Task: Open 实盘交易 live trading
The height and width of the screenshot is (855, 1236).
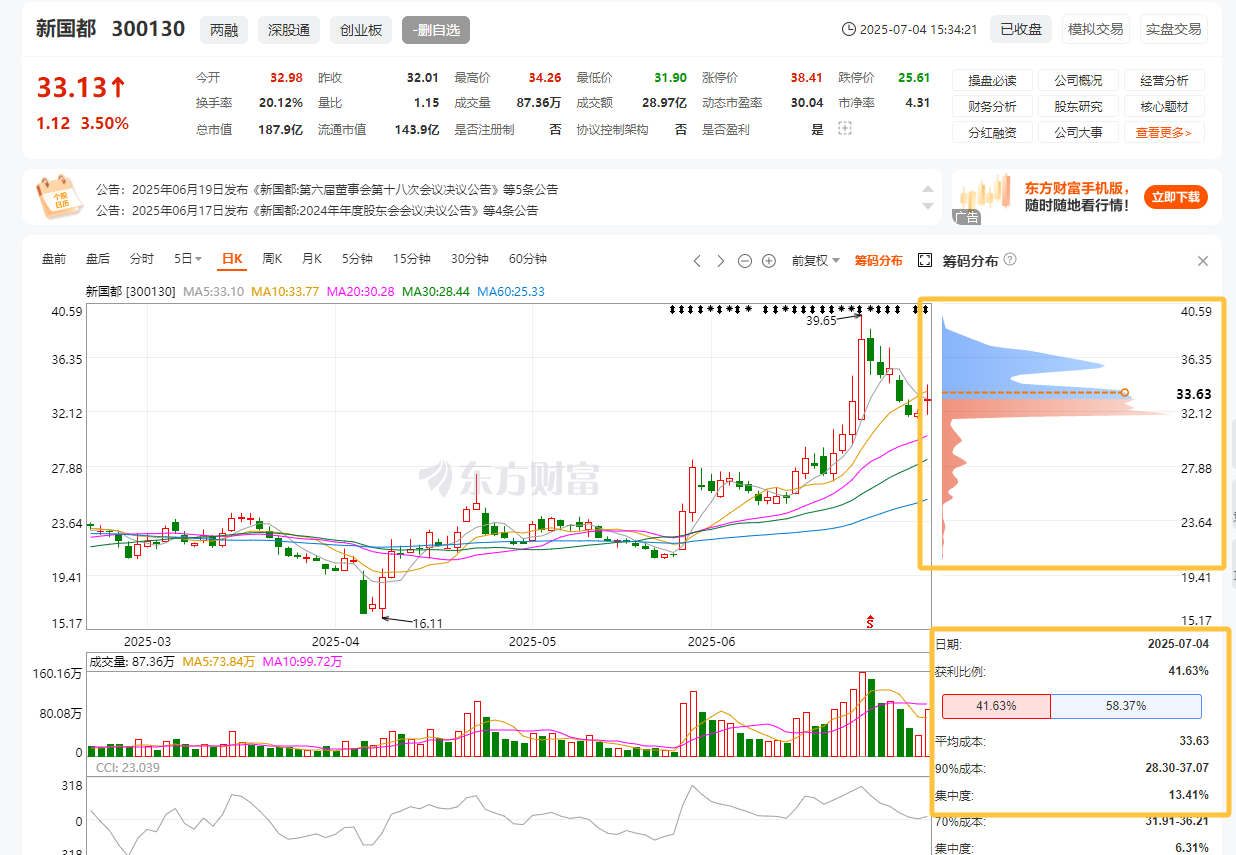Action: [x=1173, y=29]
